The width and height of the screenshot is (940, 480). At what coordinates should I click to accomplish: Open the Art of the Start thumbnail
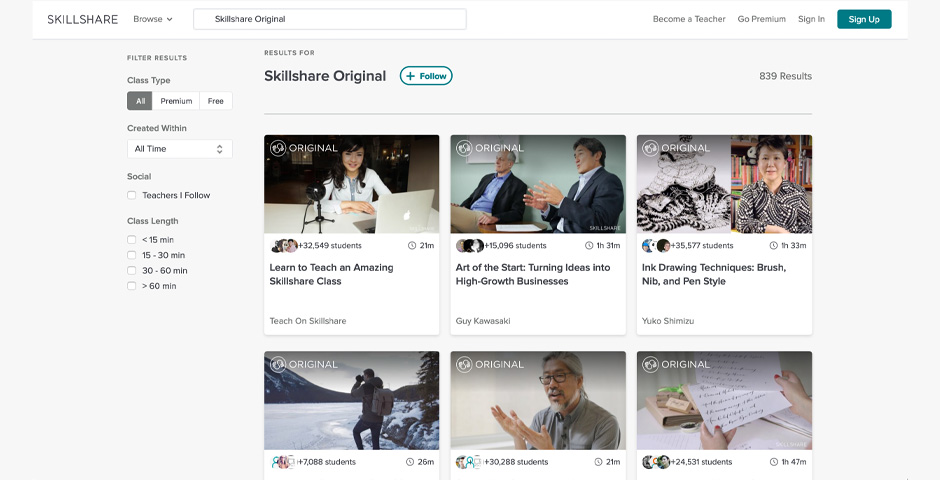(x=538, y=184)
